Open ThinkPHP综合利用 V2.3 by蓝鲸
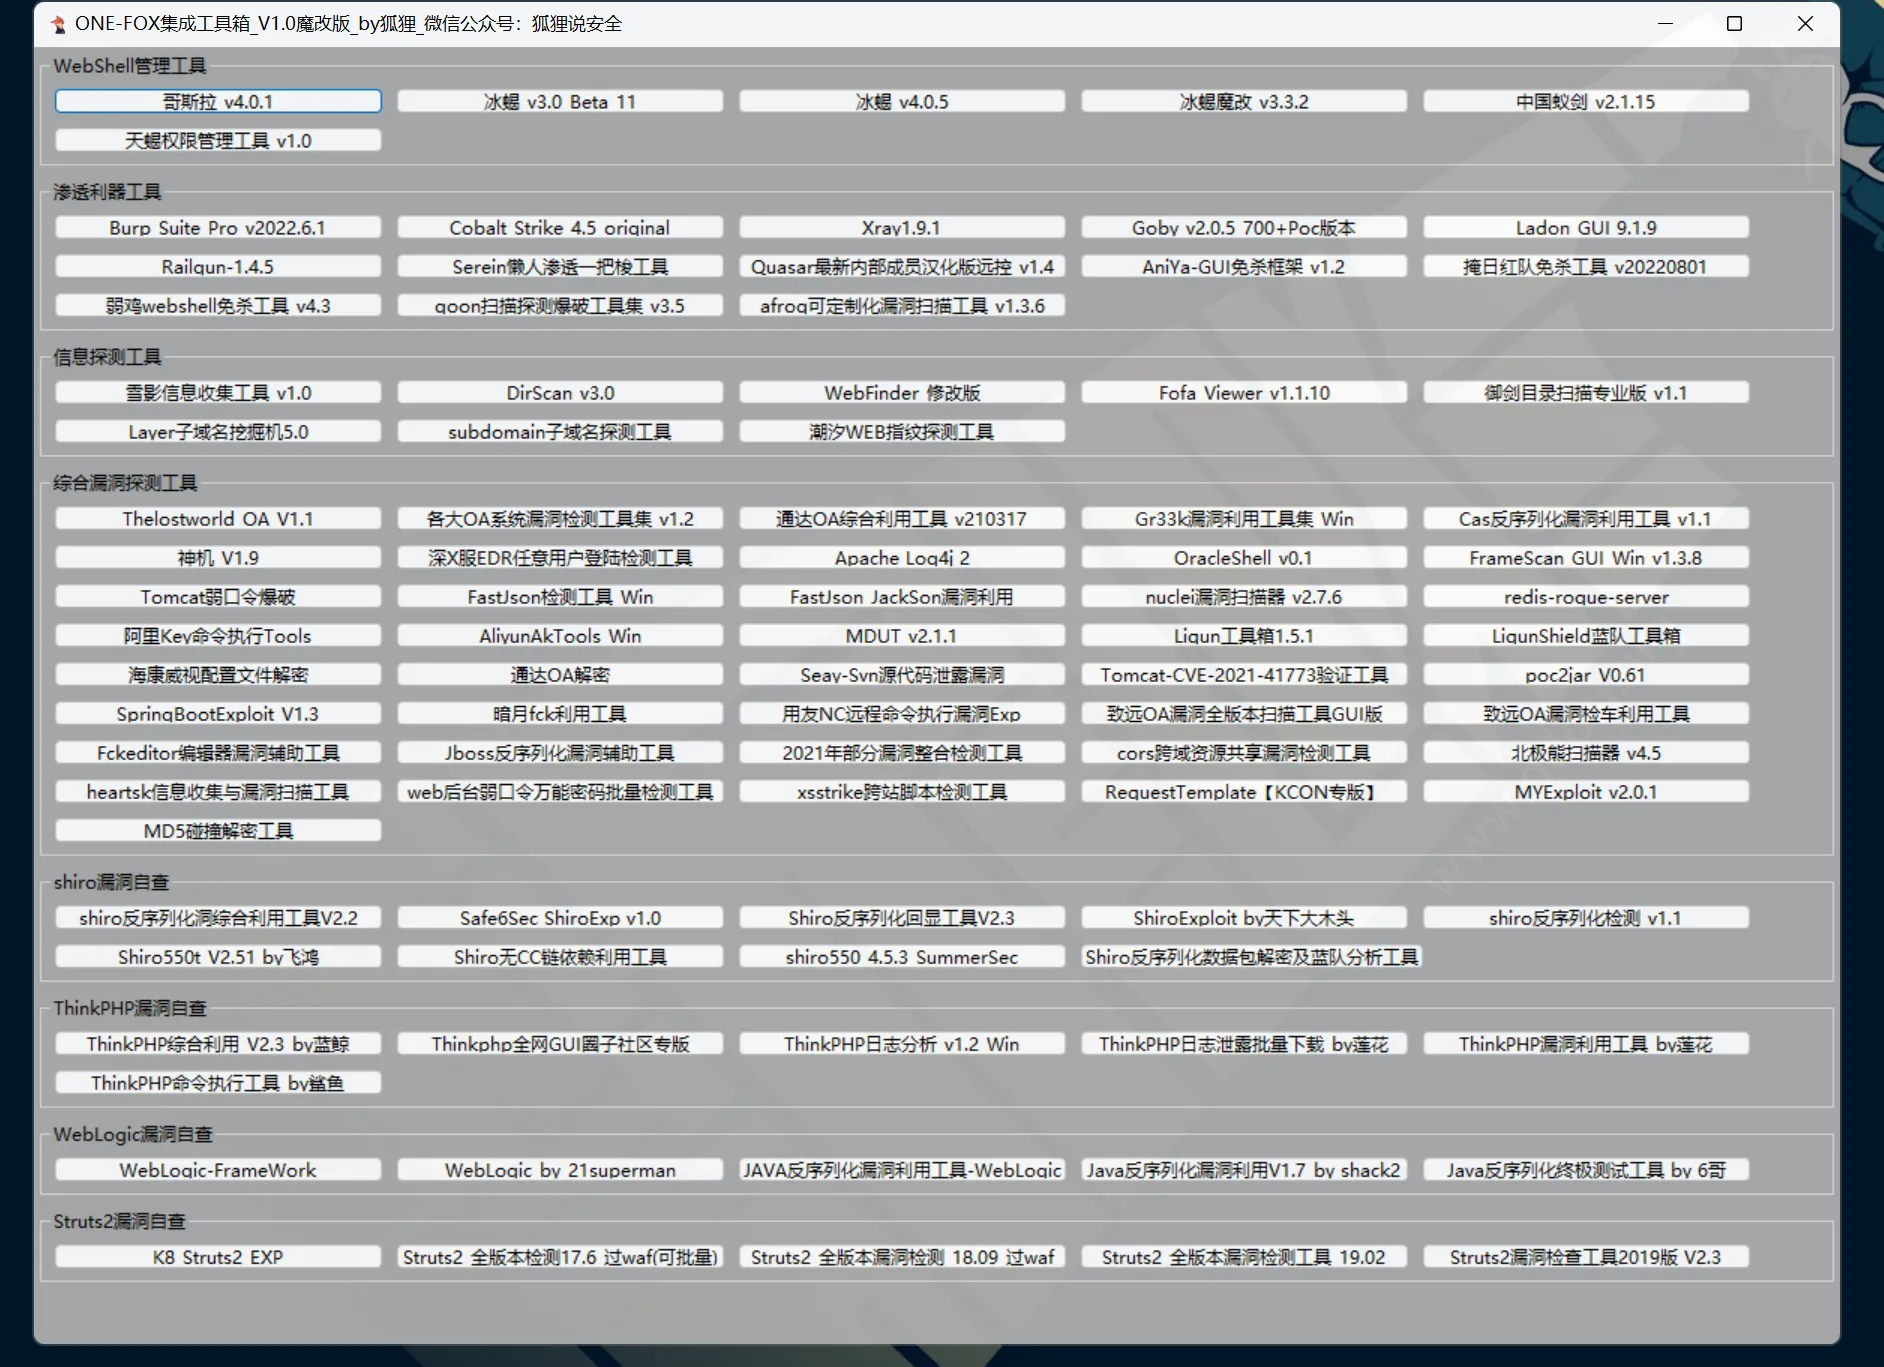The width and height of the screenshot is (1884, 1367). 218,1044
